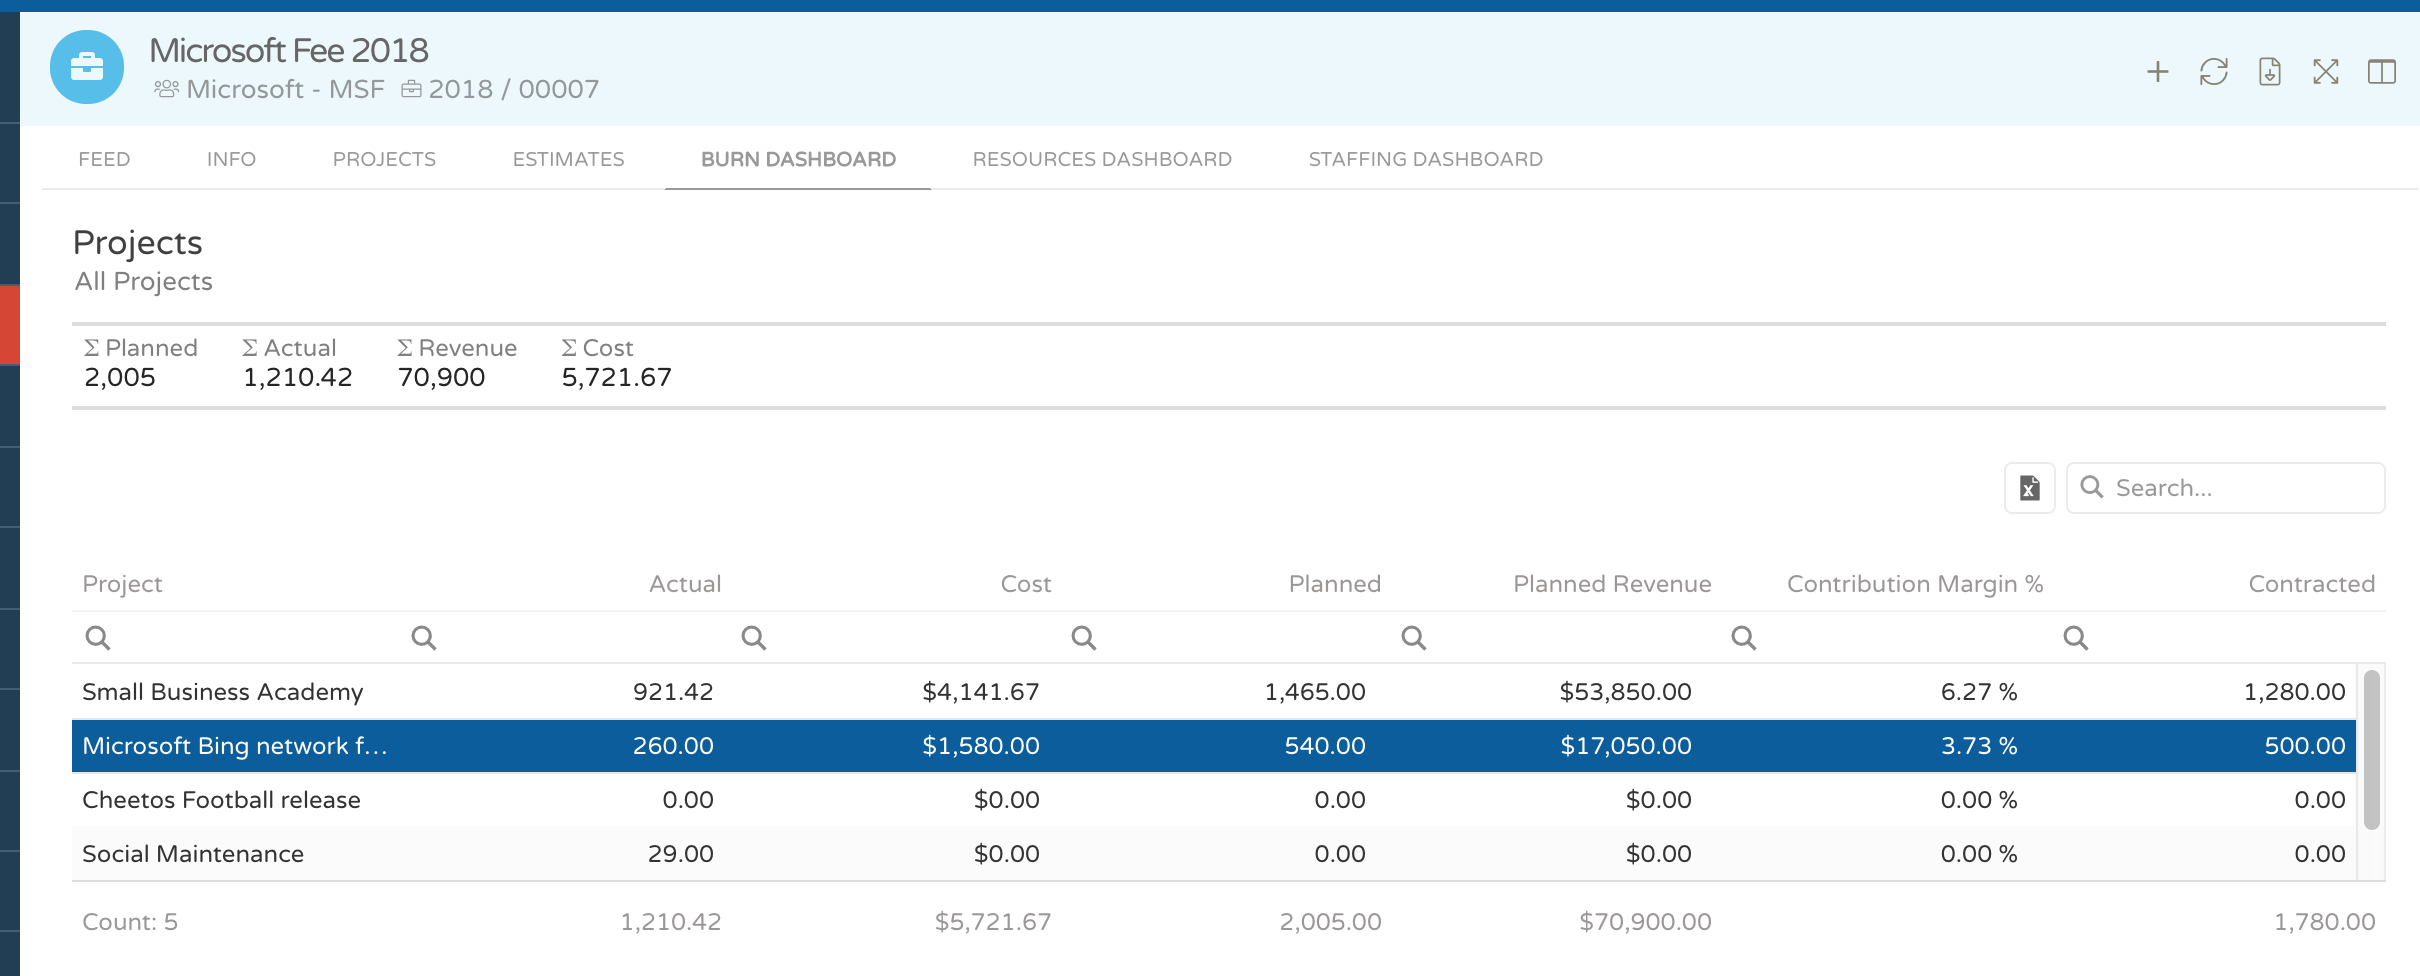Click the Σ Cost 5,721.67 summary
The width and height of the screenshot is (2420, 976).
click(x=616, y=363)
